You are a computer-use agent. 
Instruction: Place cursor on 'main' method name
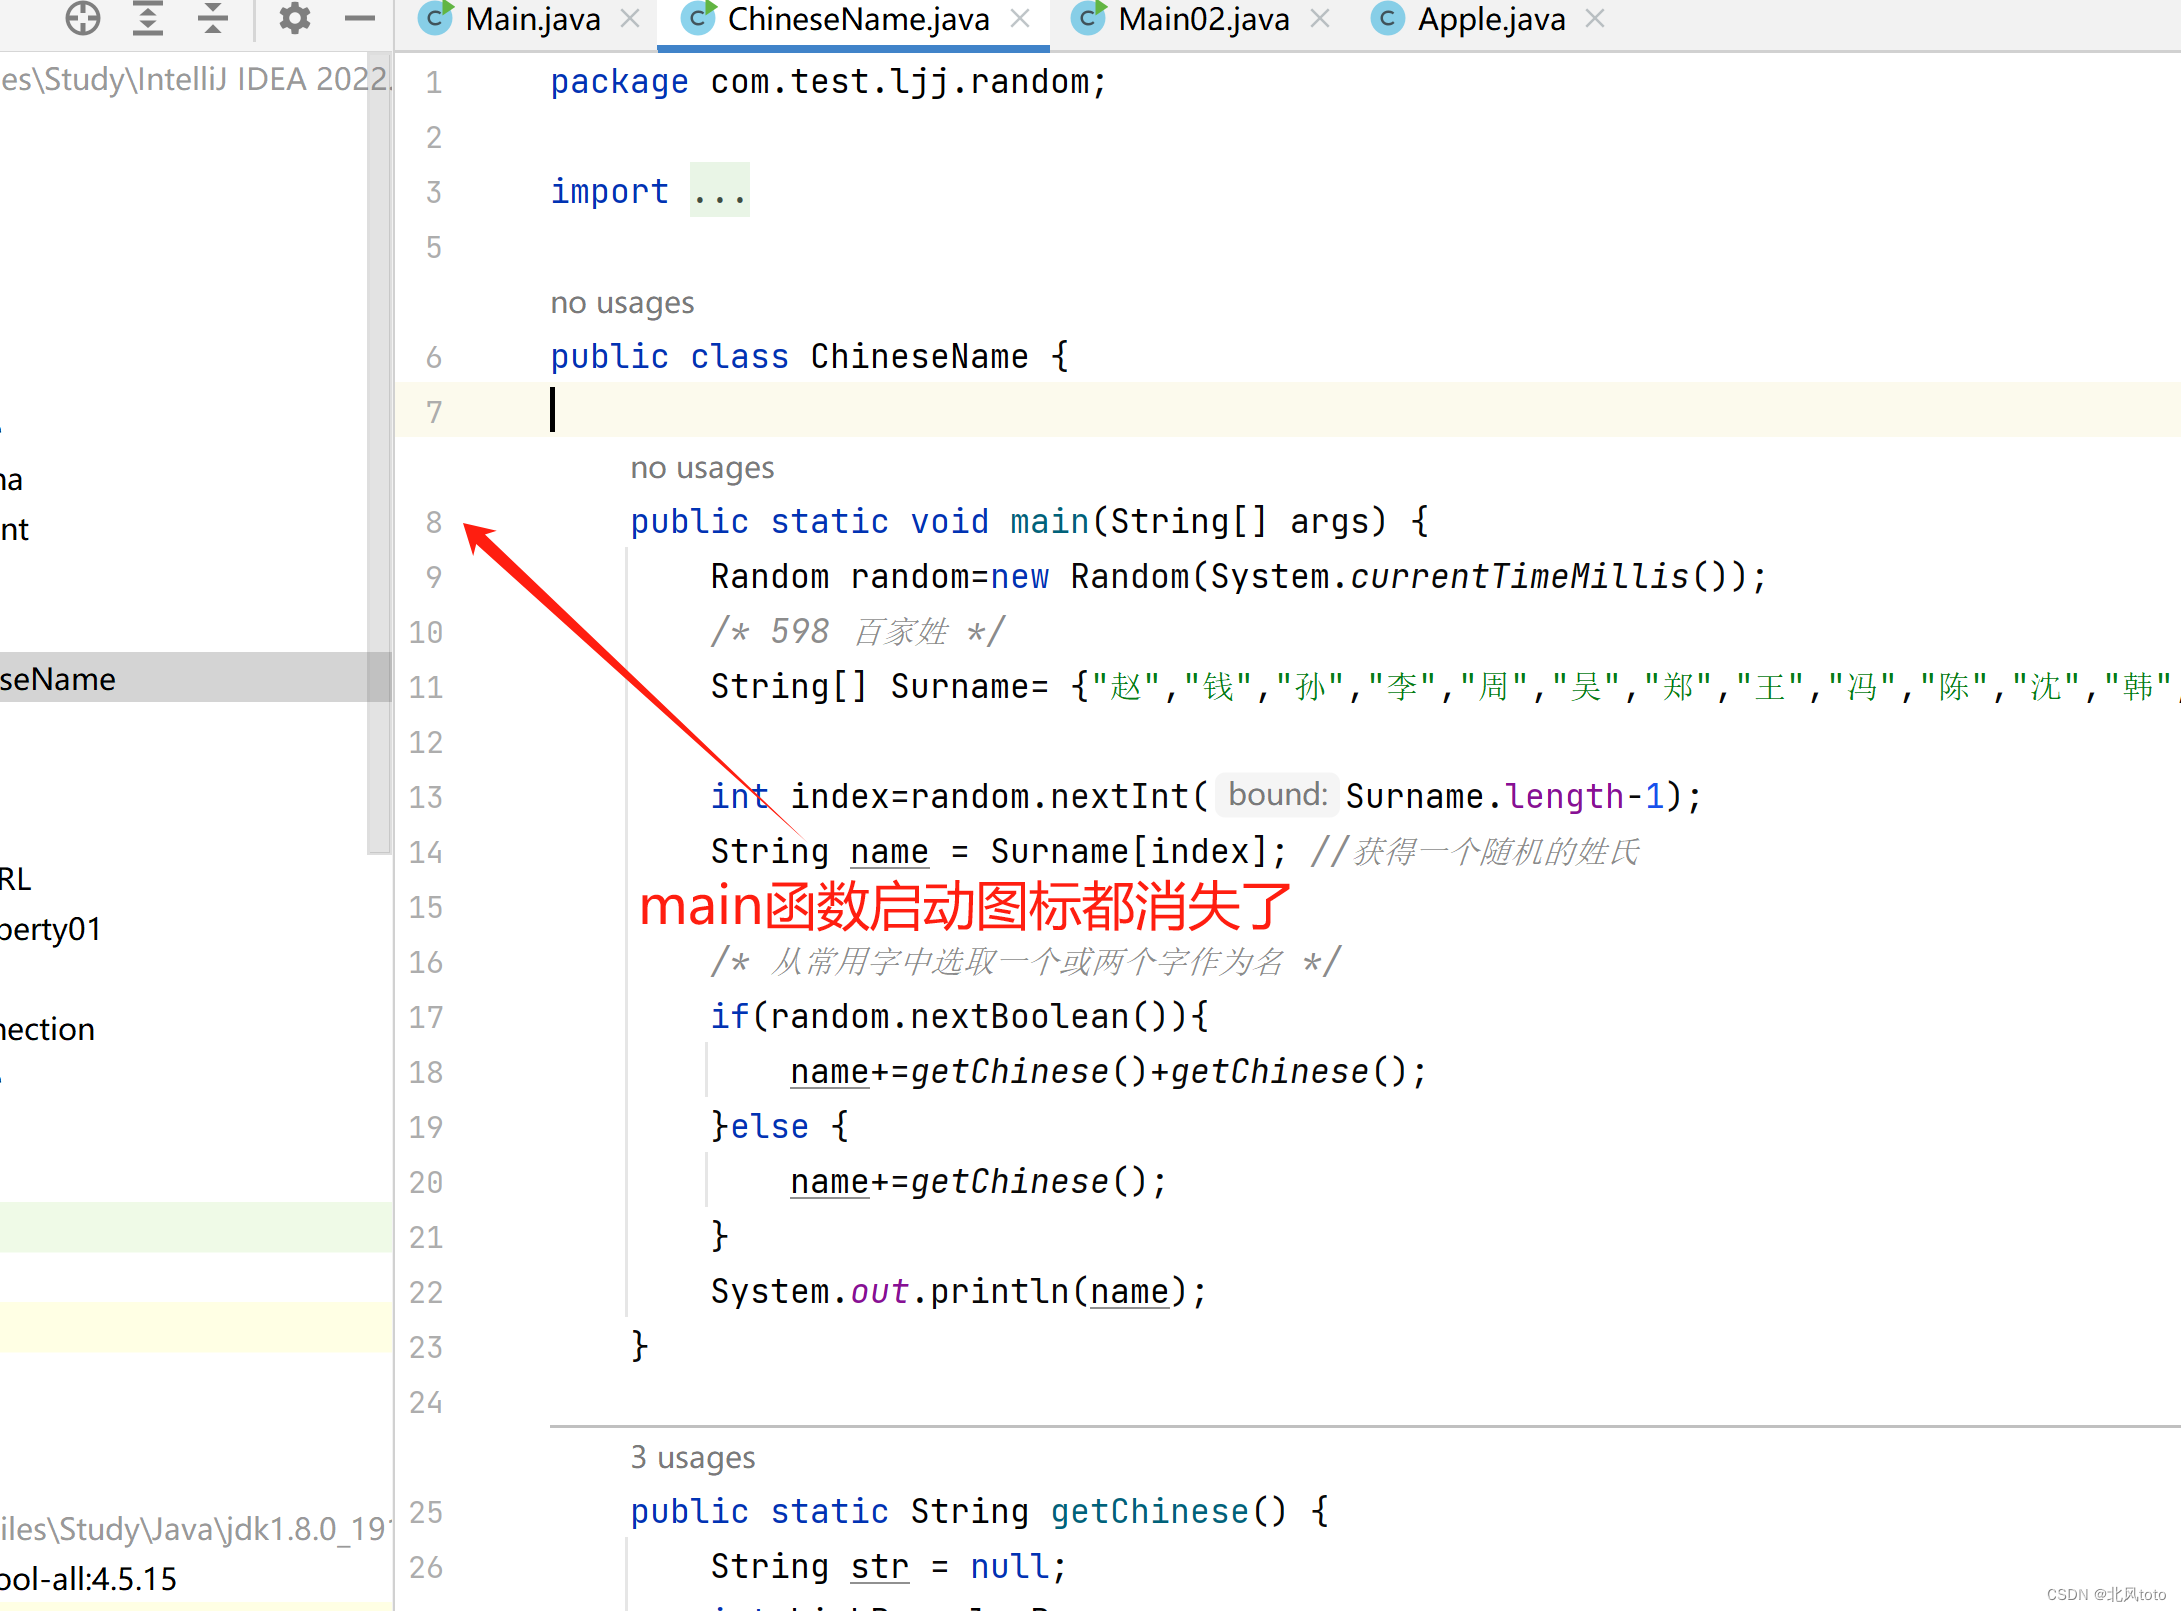(1049, 521)
